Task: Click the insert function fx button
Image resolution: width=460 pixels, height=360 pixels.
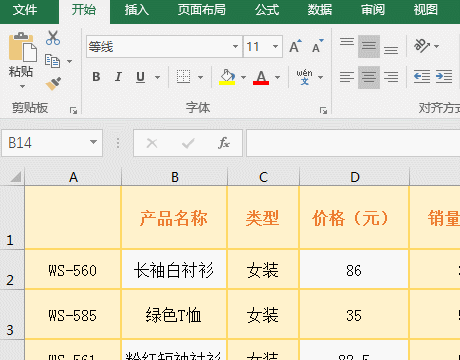Action: coord(224,143)
